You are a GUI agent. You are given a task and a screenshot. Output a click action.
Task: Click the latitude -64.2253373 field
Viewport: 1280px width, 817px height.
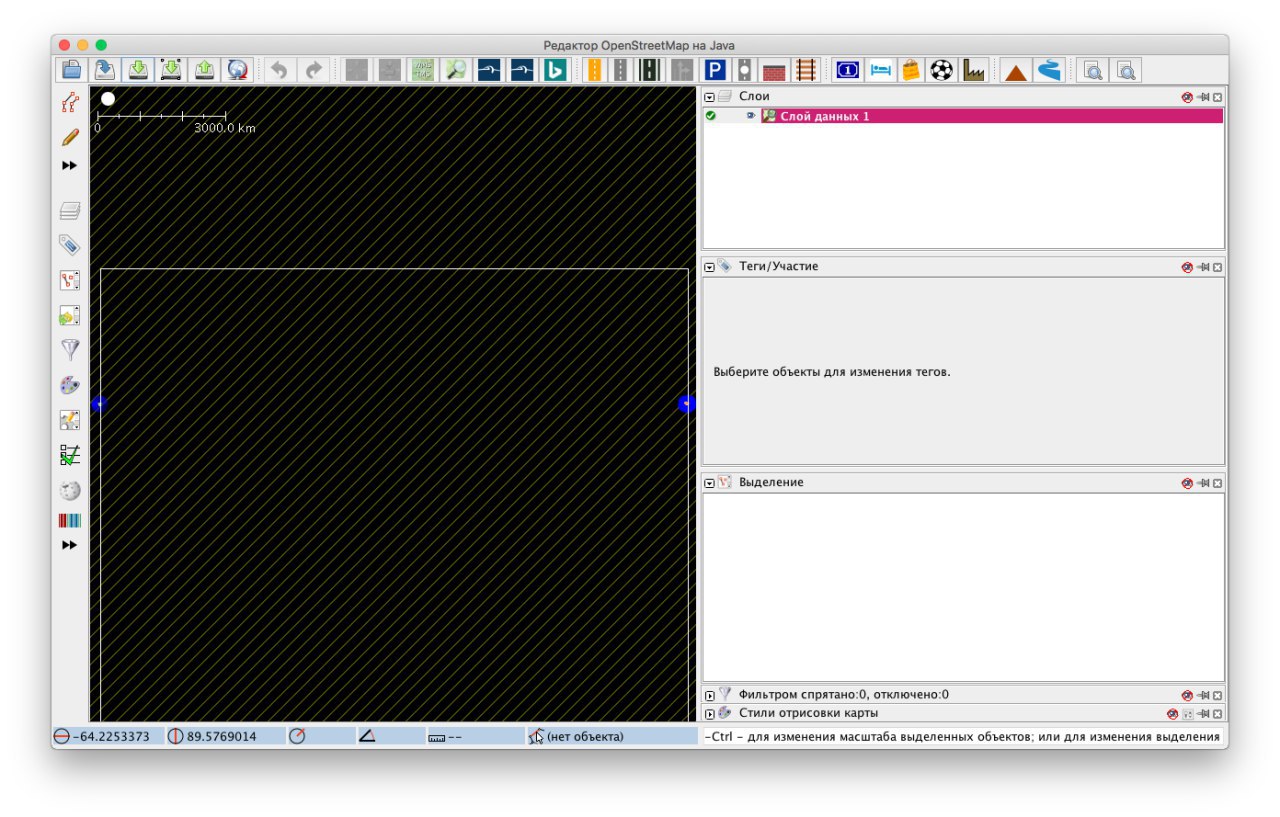click(108, 736)
